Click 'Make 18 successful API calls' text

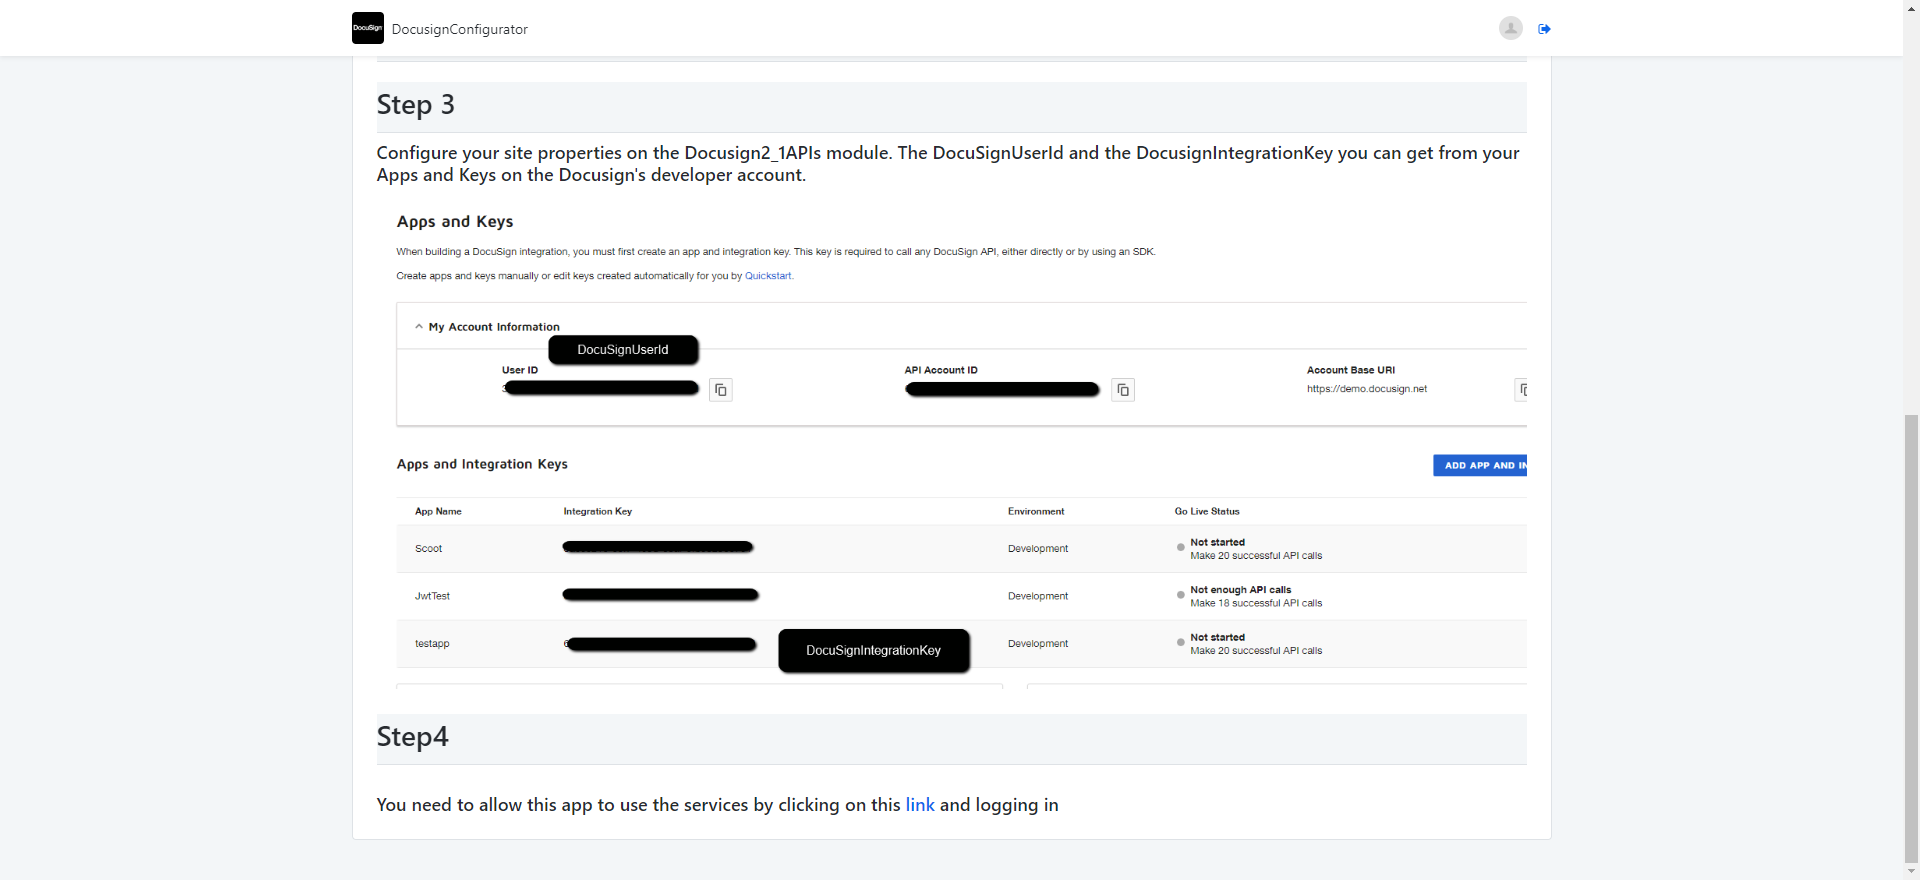point(1256,603)
